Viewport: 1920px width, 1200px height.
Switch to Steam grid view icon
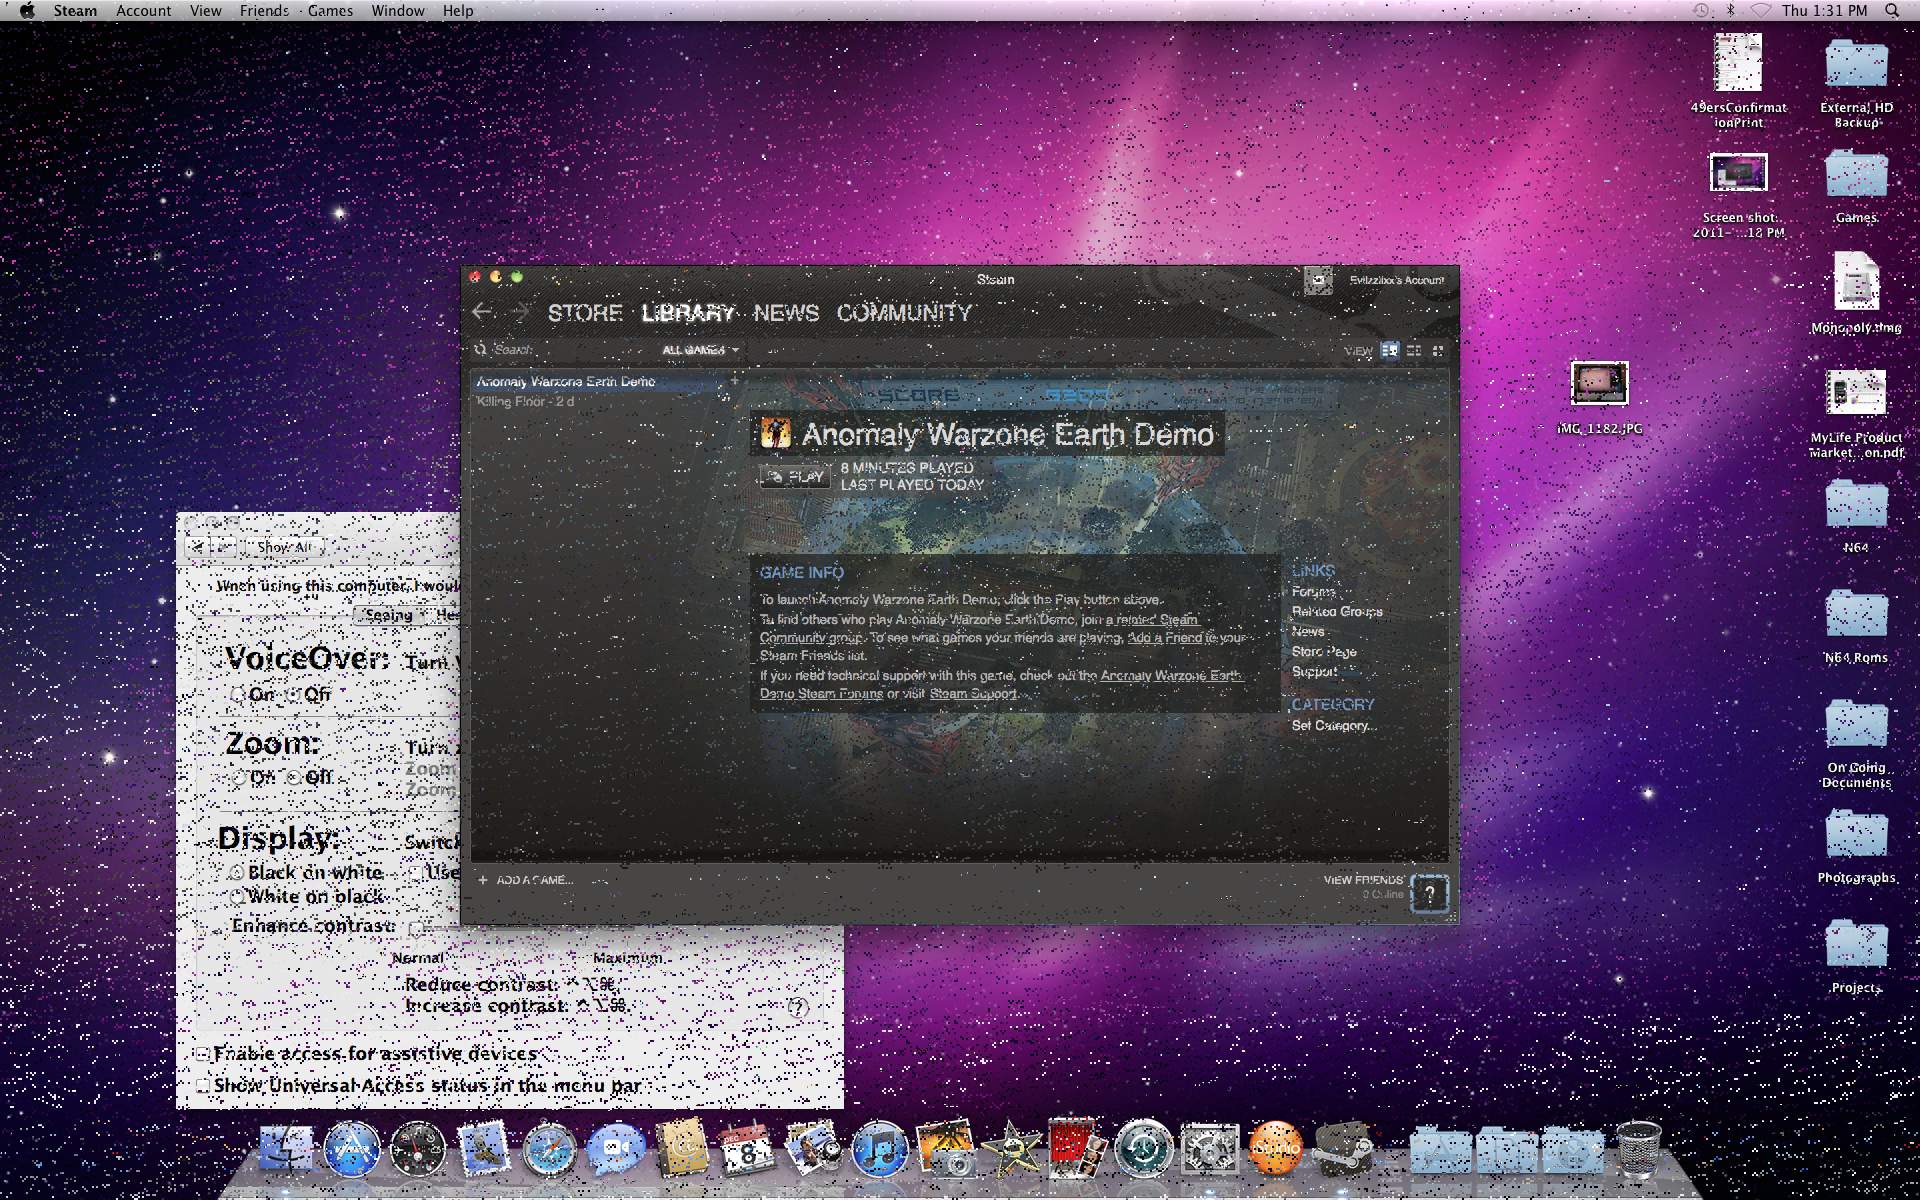1438,350
